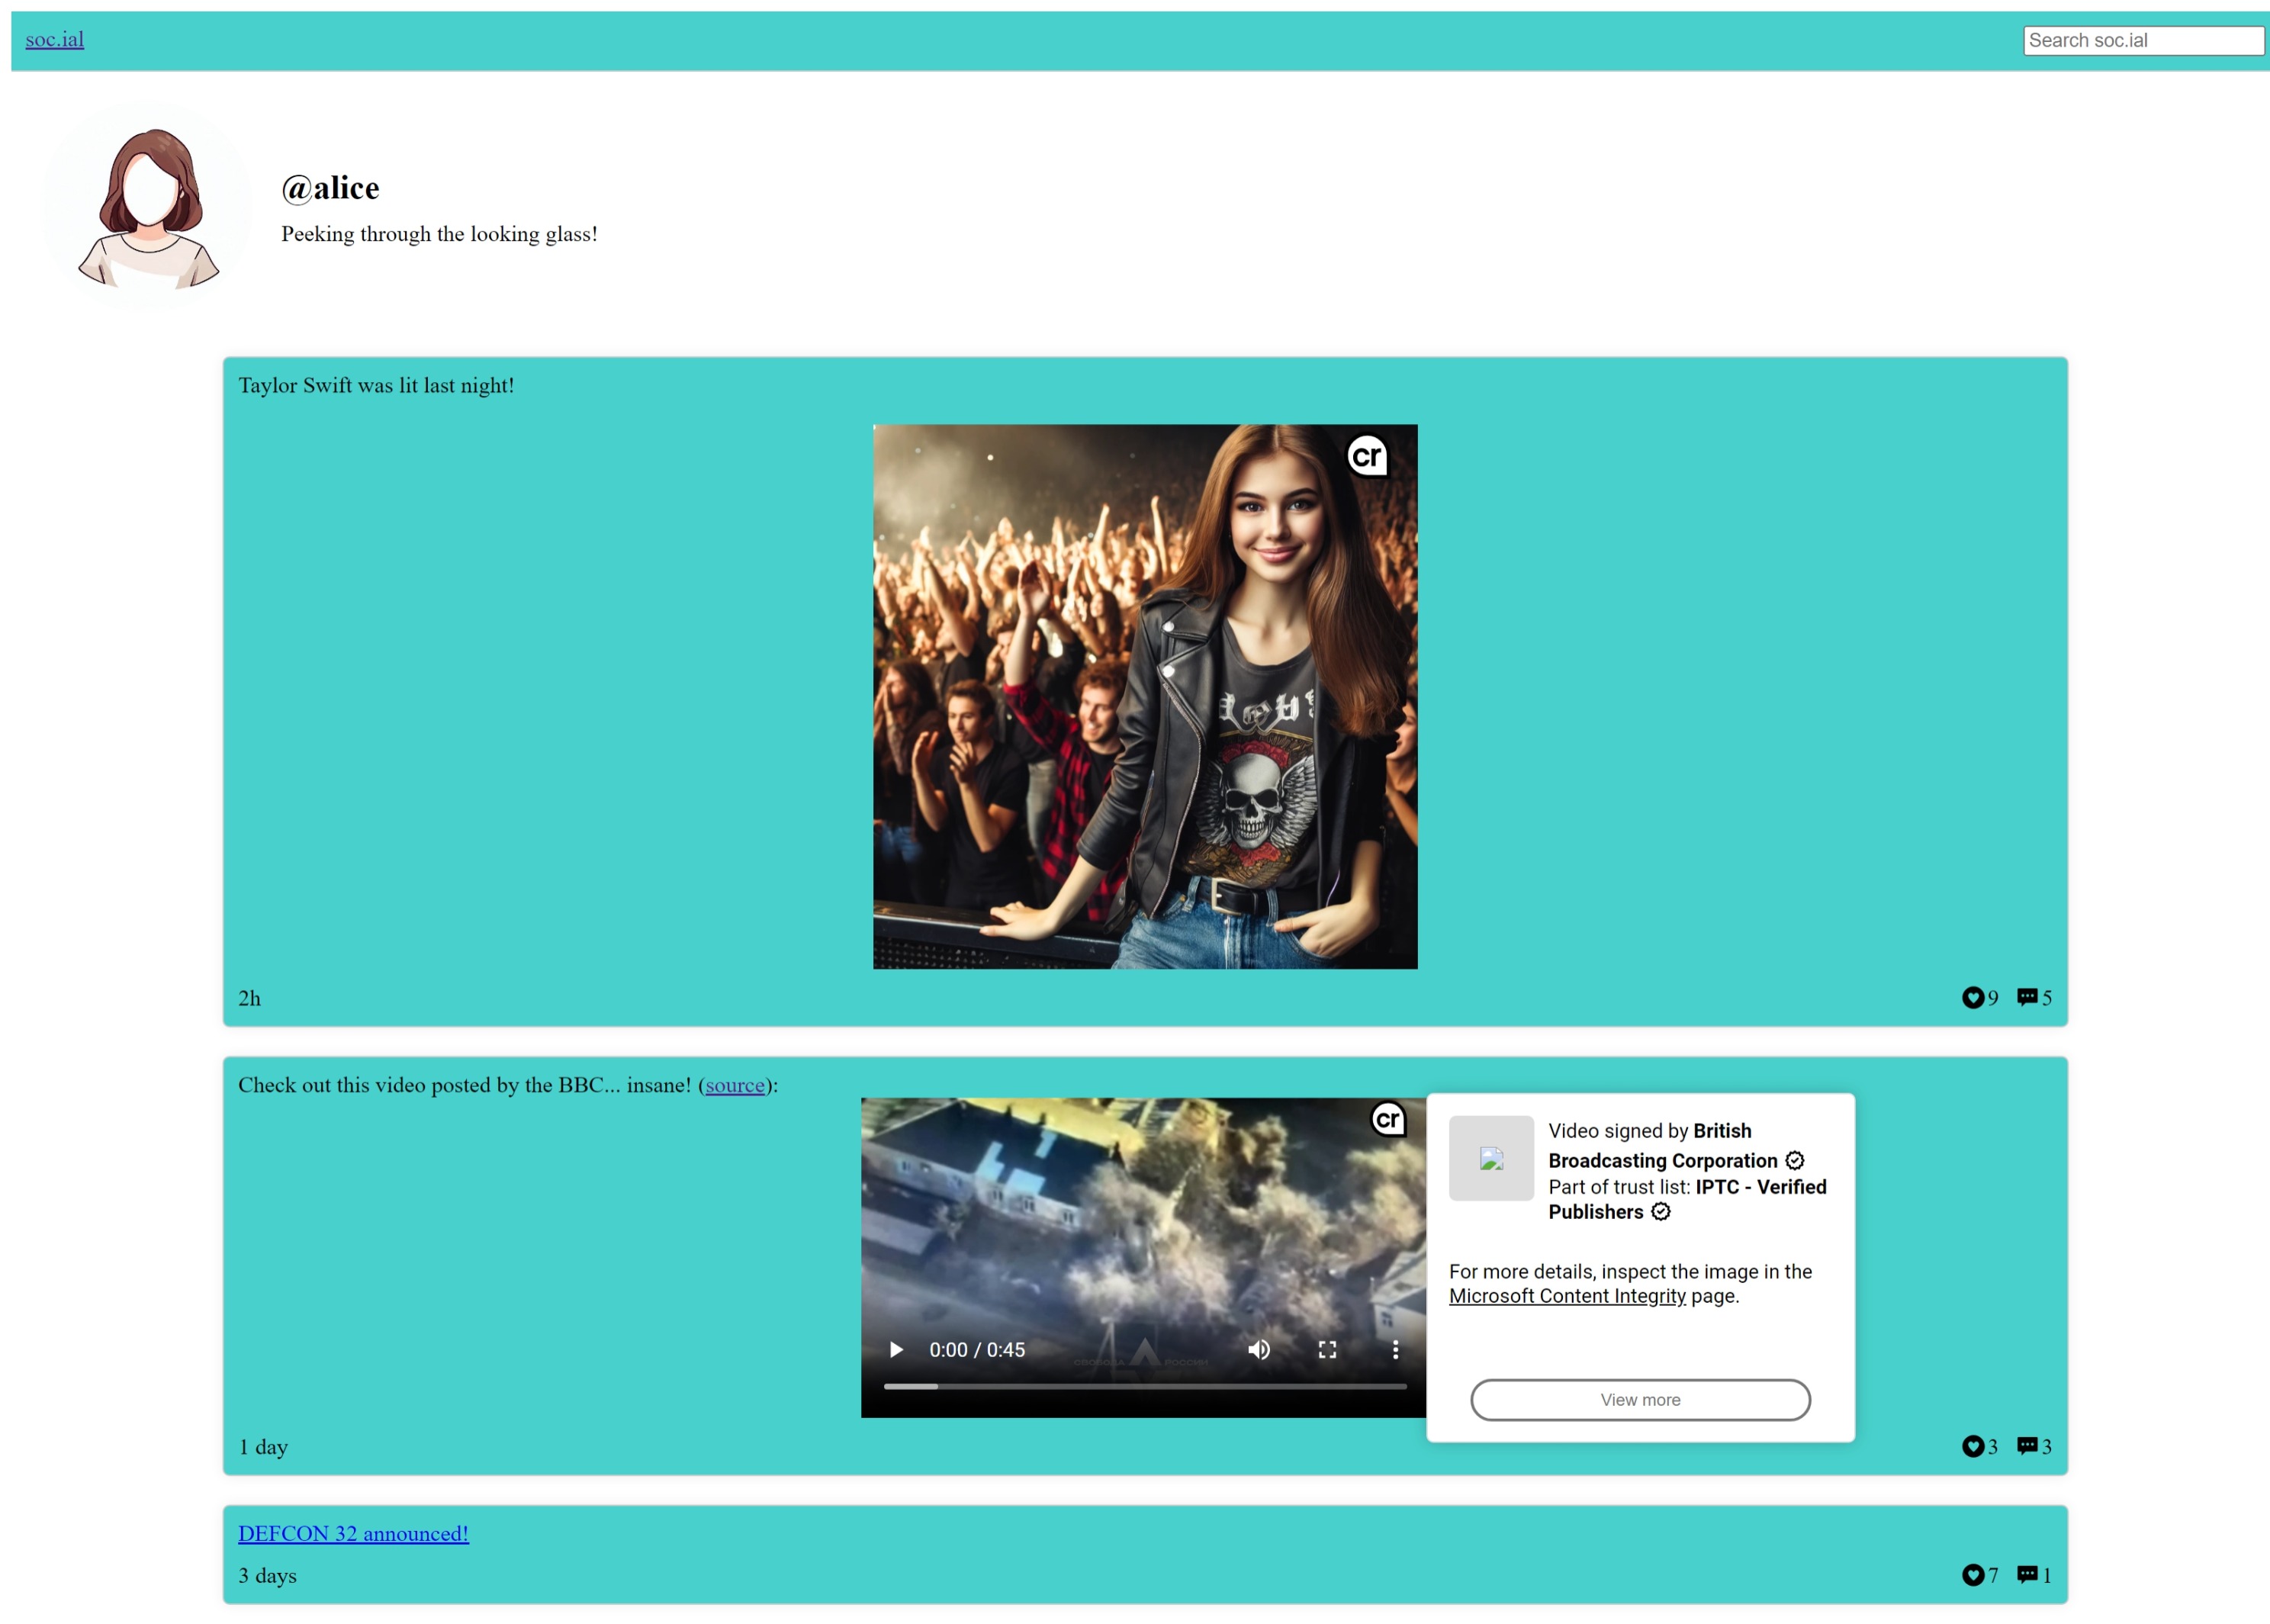Image resolution: width=2270 pixels, height=1624 pixels.
Task: Open the video's more options menu
Action: pos(1395,1350)
